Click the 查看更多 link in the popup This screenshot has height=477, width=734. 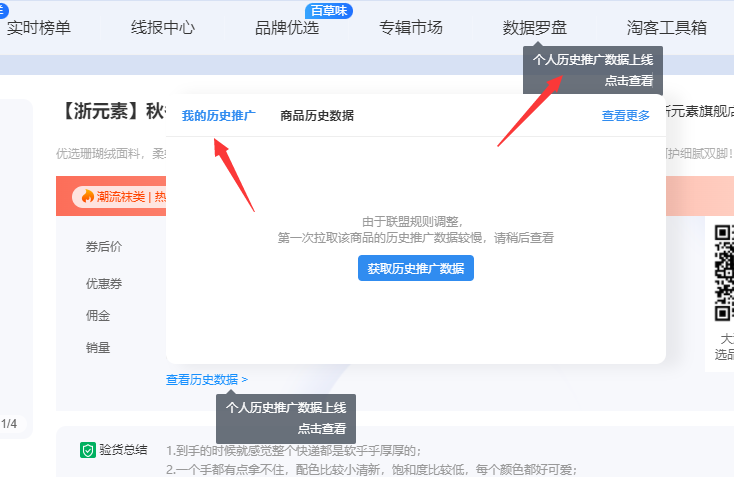click(x=626, y=116)
